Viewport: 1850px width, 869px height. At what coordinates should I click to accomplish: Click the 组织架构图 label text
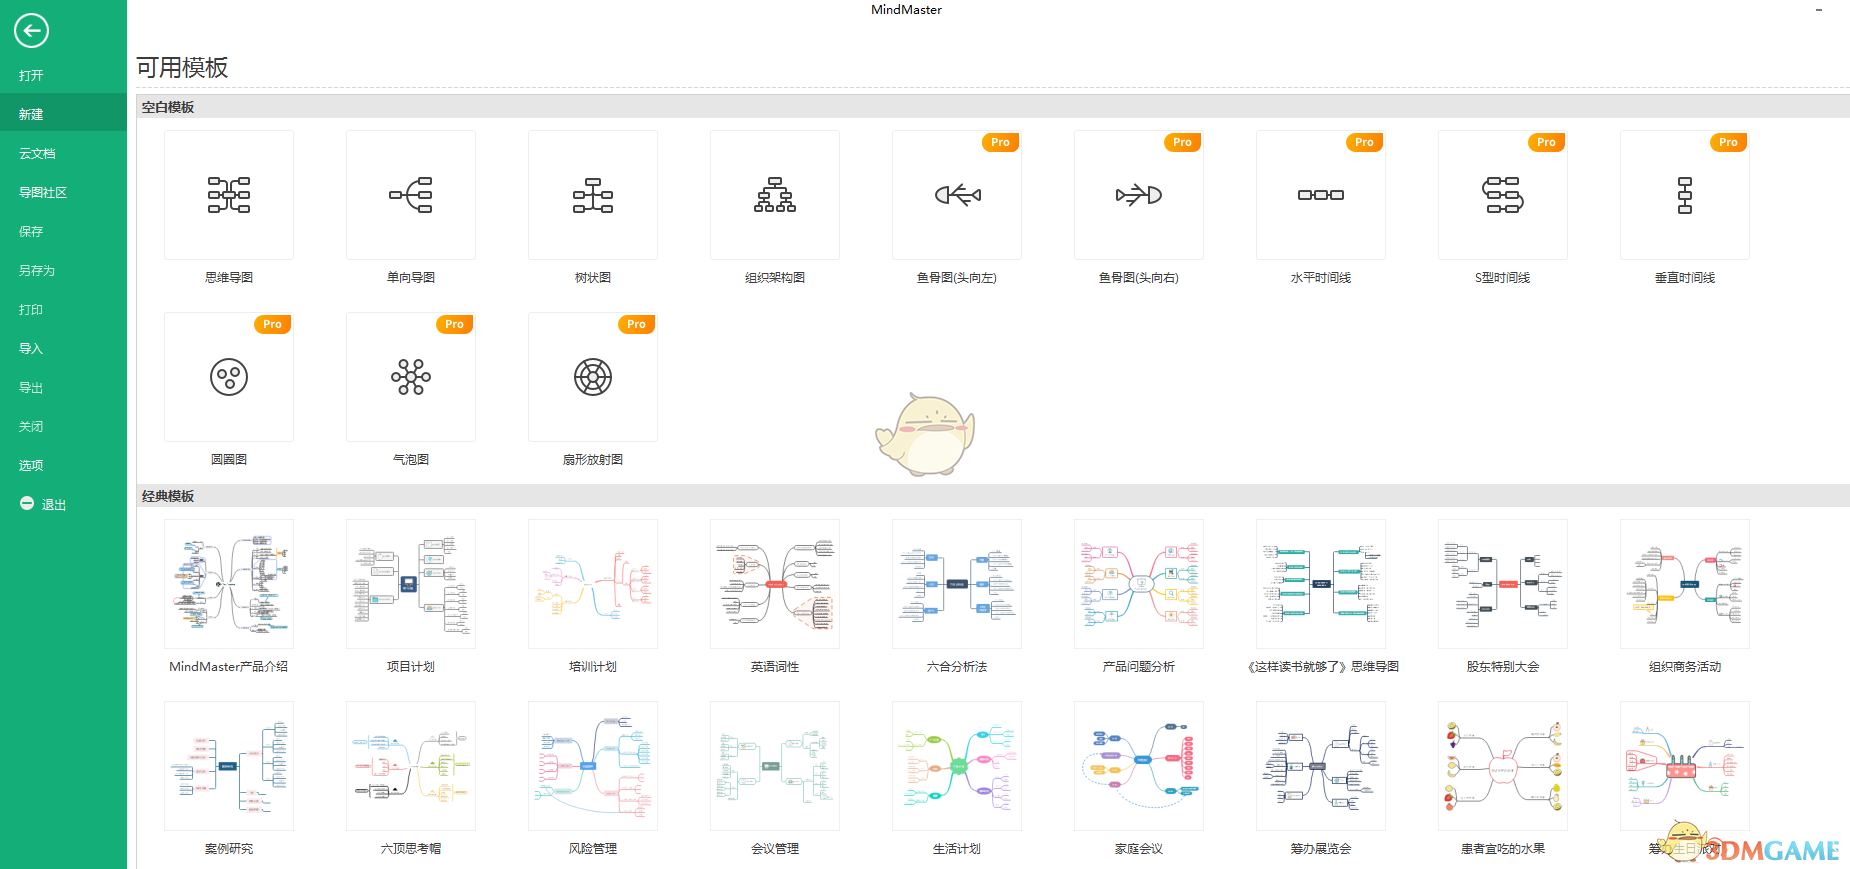coord(775,278)
